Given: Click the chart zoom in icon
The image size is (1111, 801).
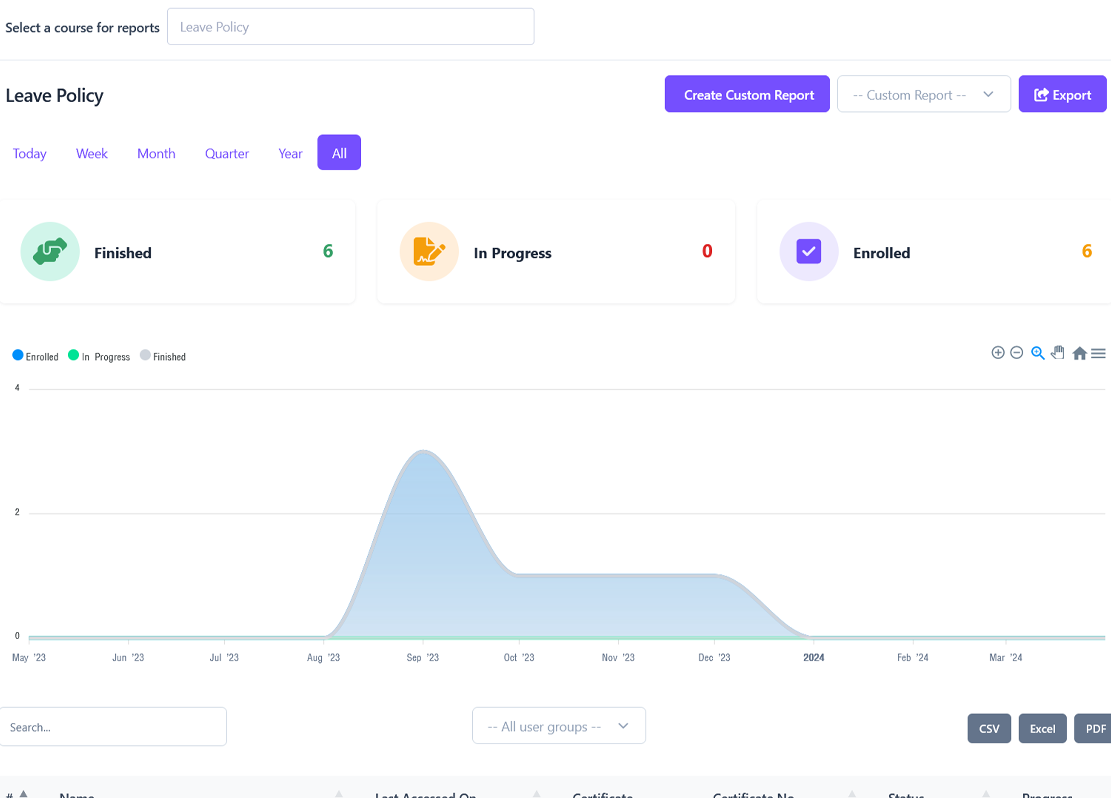Looking at the screenshot, I should pyautogui.click(x=997, y=353).
